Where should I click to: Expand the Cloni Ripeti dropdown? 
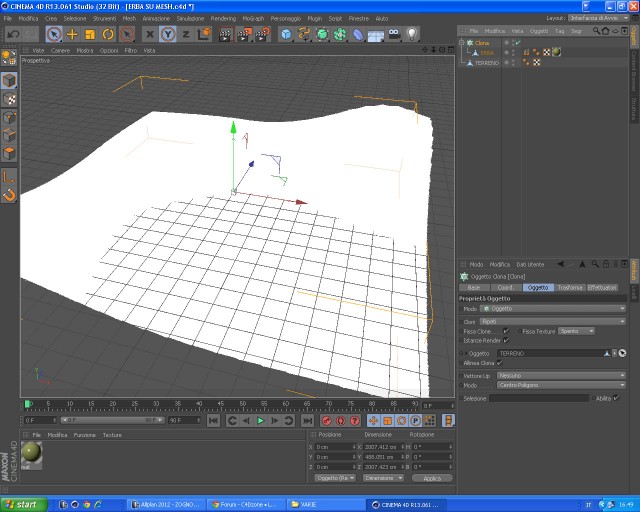point(553,322)
